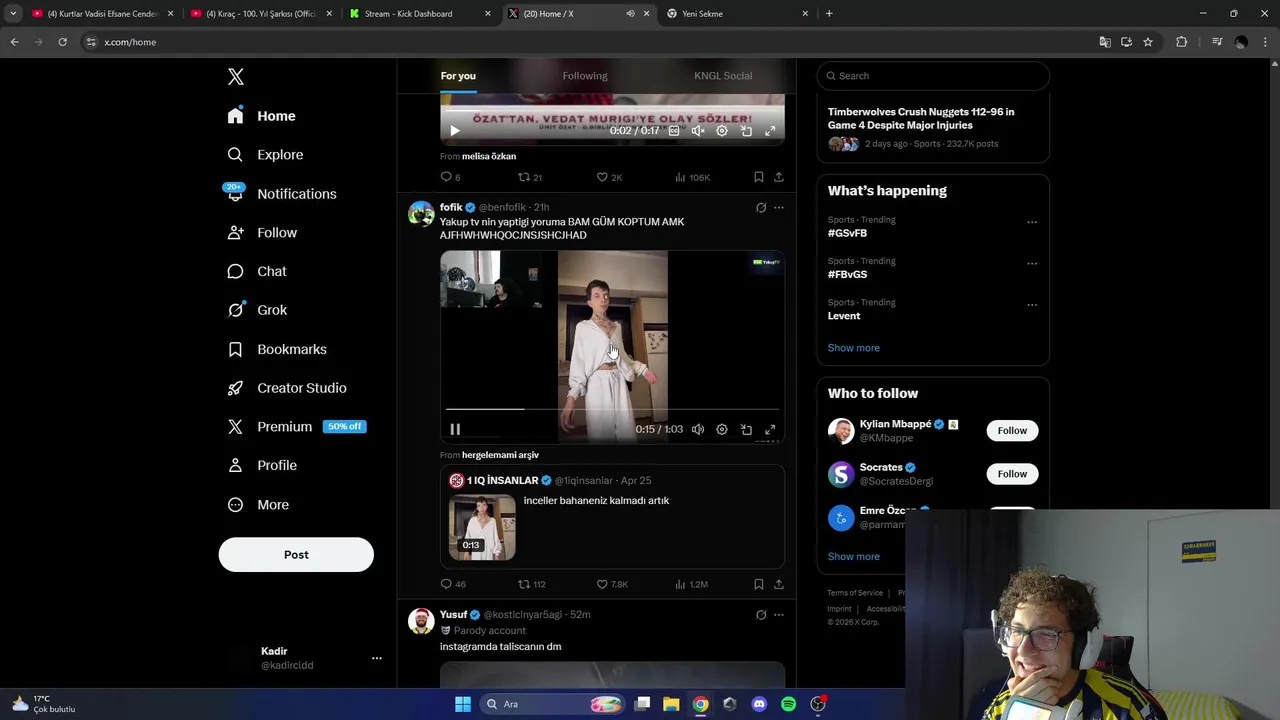Open the #GSvFB trending topic
This screenshot has width=1280, height=720.
click(847, 233)
